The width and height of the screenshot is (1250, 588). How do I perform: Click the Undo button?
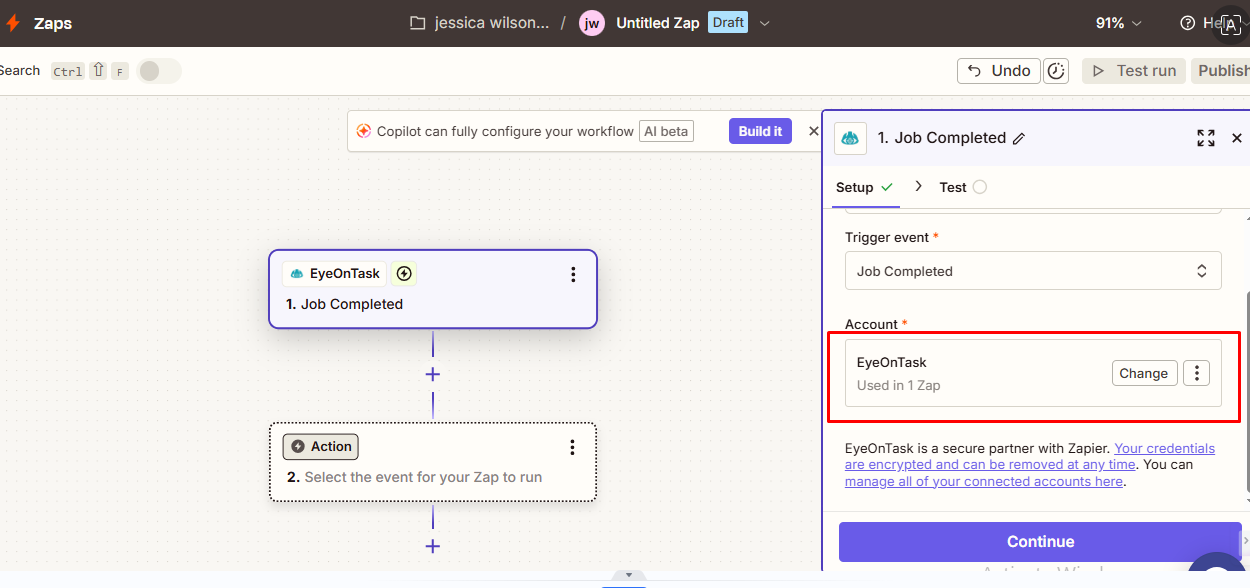[x=998, y=71]
